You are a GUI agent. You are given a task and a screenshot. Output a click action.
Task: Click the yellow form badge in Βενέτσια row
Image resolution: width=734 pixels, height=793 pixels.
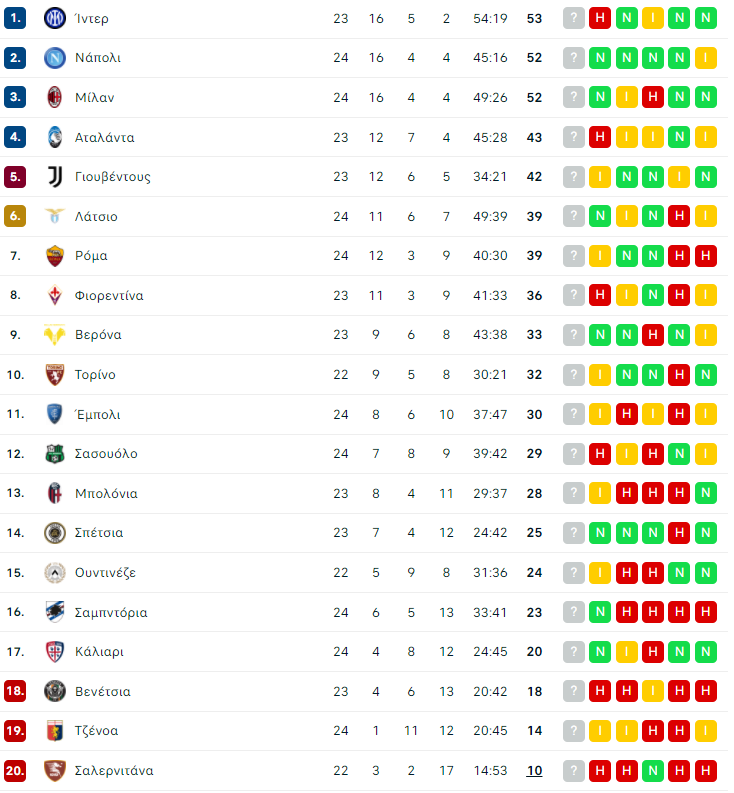[x=653, y=691]
